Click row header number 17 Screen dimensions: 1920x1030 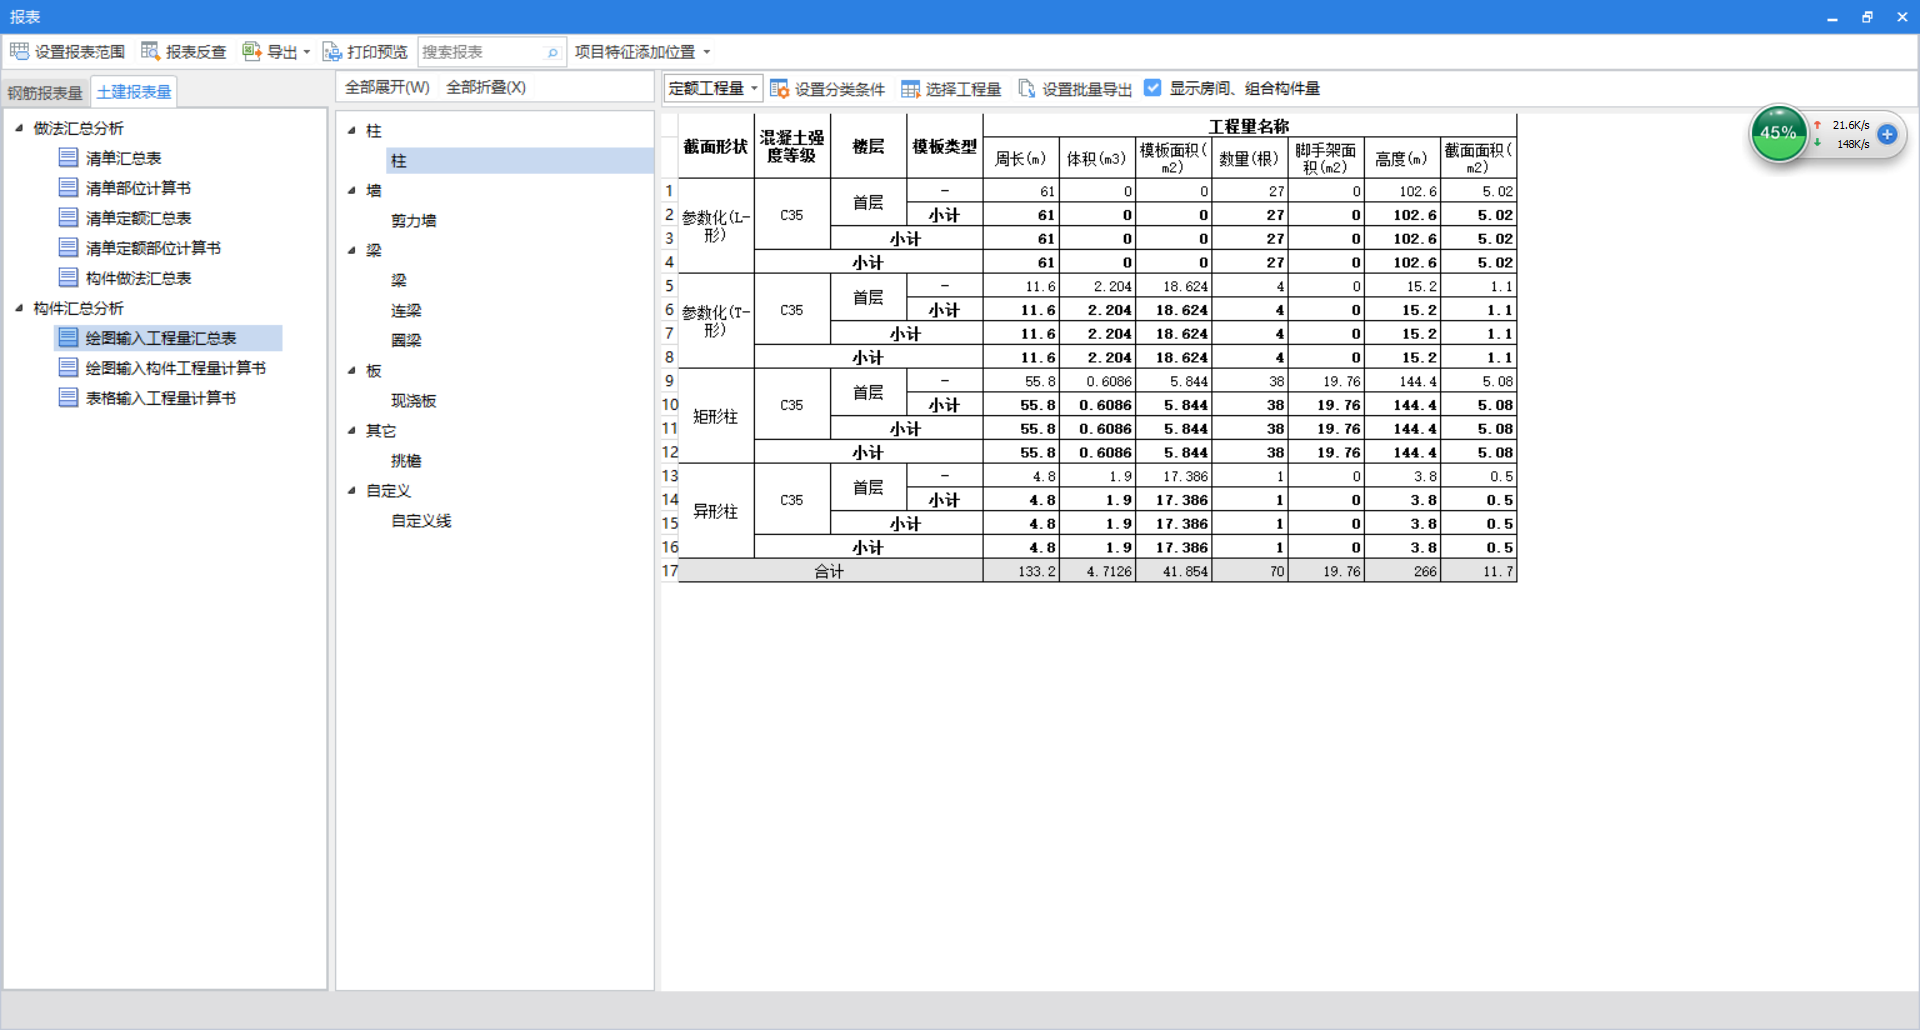(669, 571)
